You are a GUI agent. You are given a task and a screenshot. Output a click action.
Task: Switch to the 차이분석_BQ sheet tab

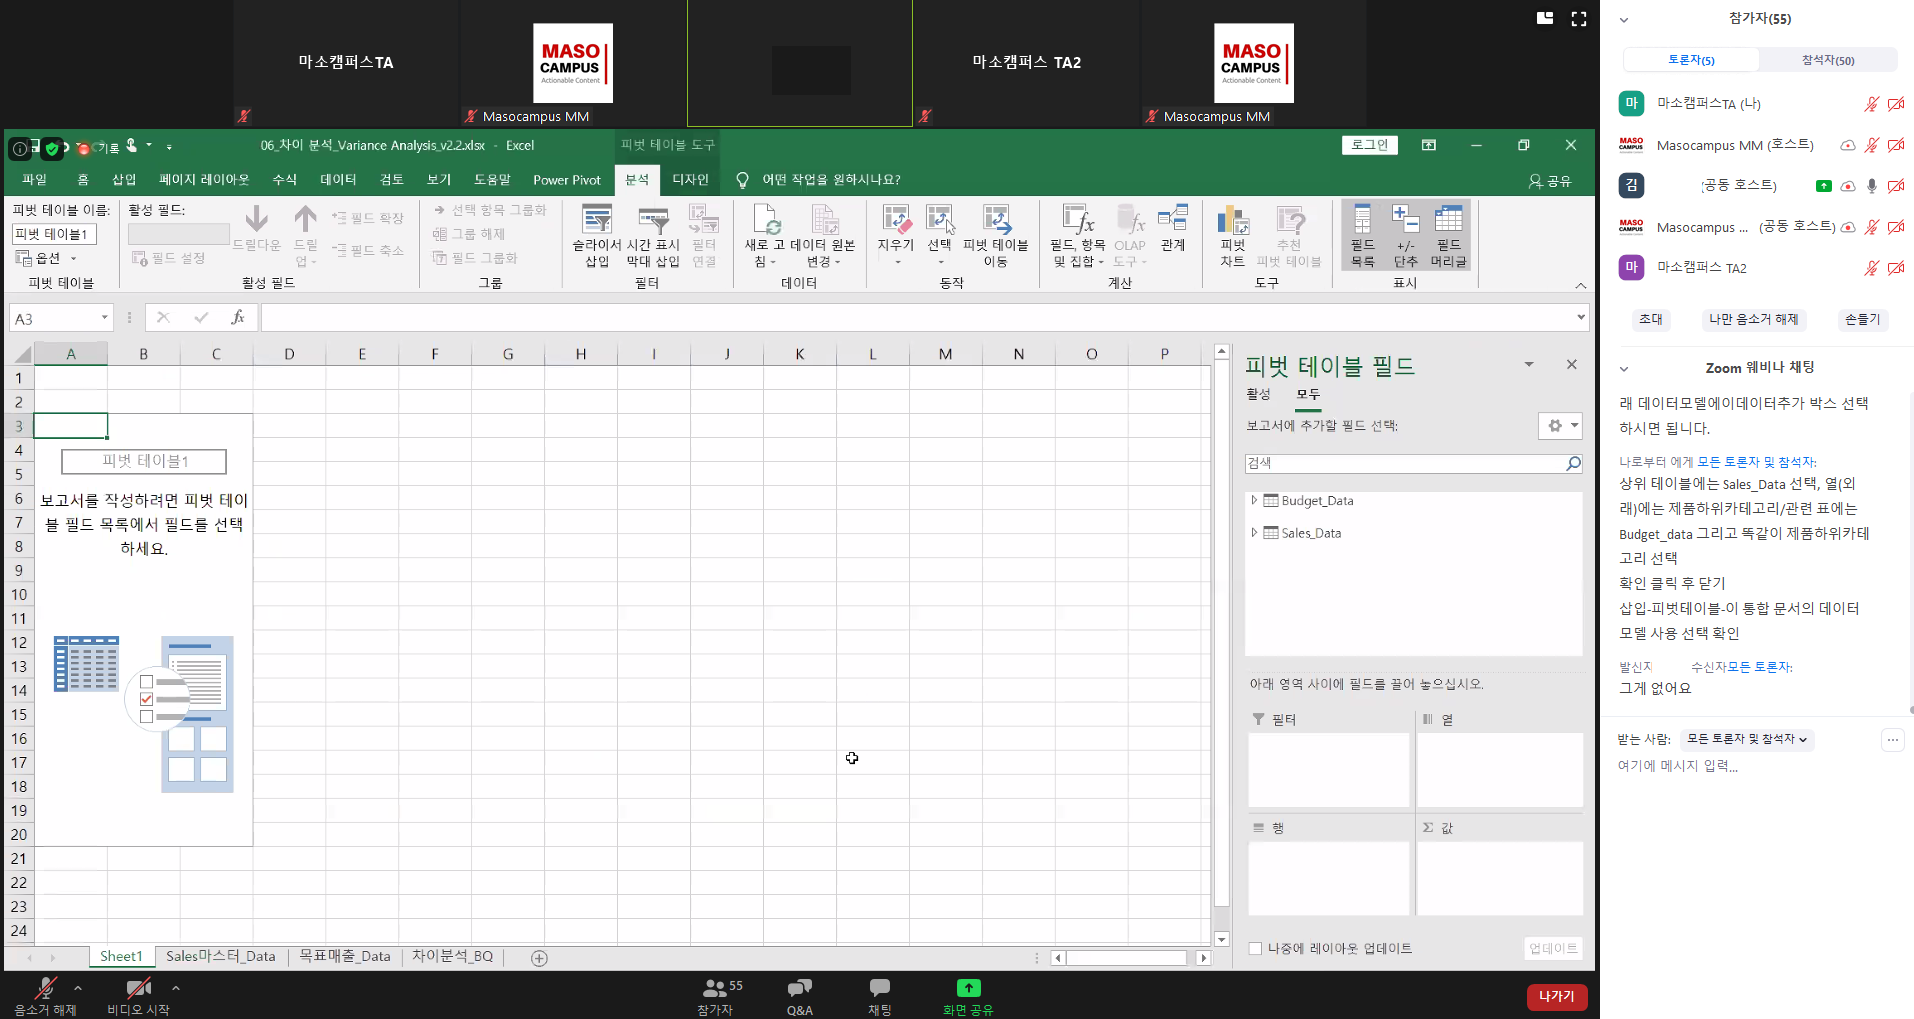[452, 956]
